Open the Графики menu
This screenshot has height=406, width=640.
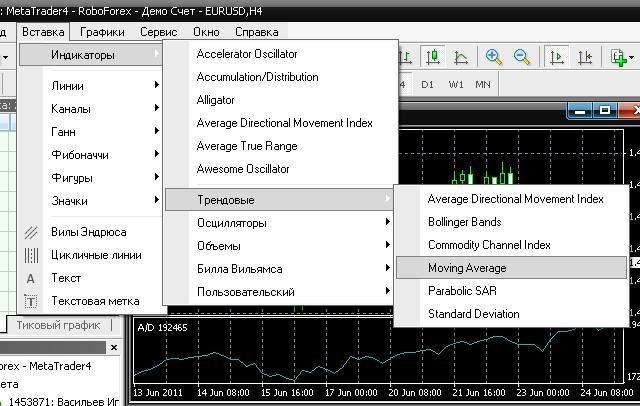click(x=102, y=31)
